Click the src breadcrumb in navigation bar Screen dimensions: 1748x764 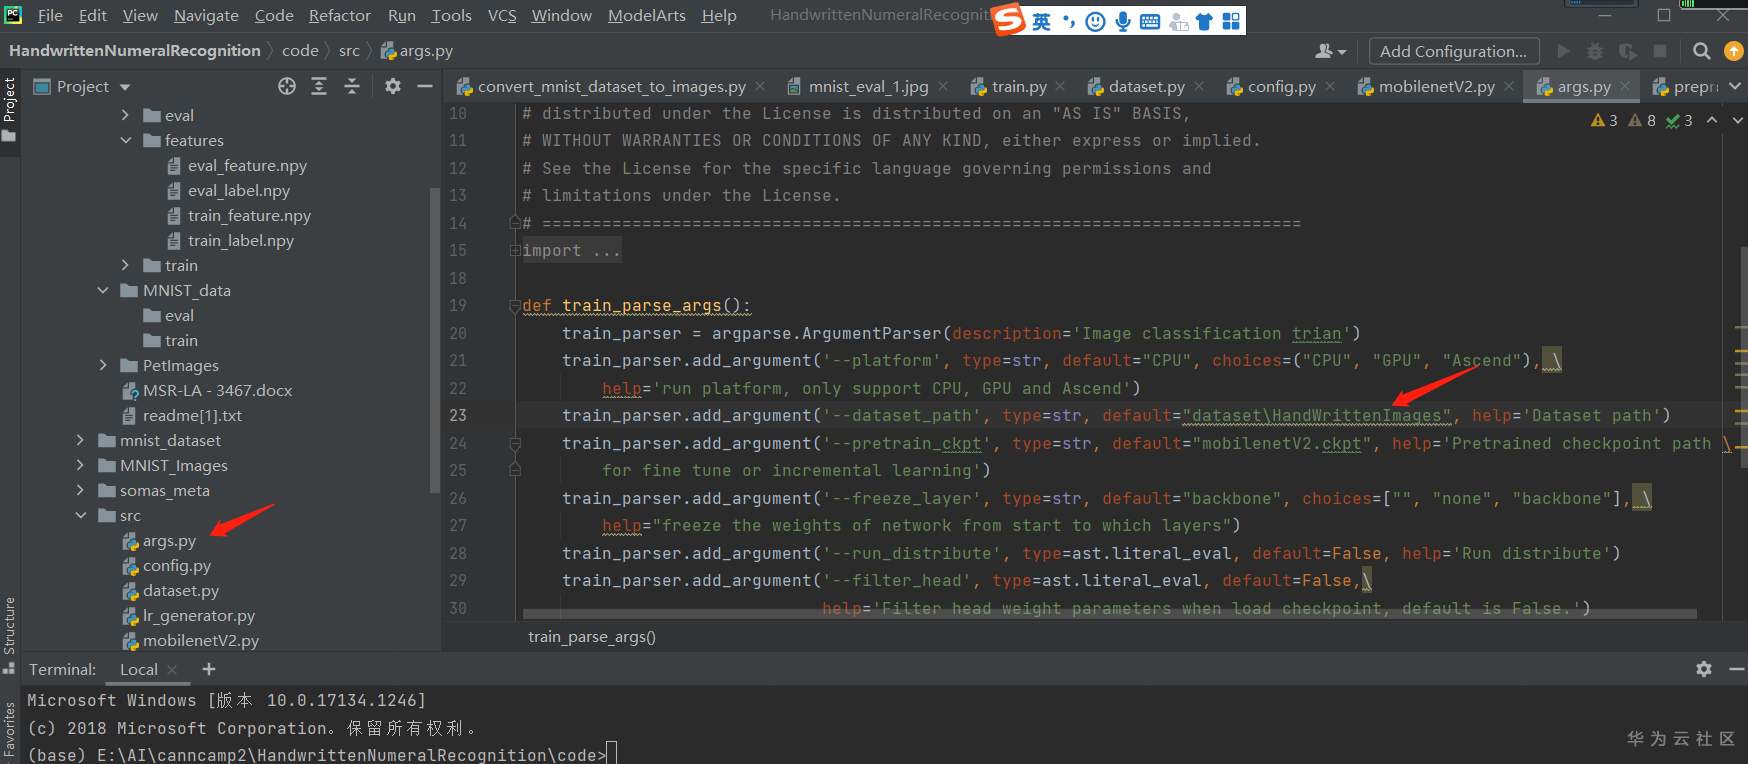click(x=349, y=51)
